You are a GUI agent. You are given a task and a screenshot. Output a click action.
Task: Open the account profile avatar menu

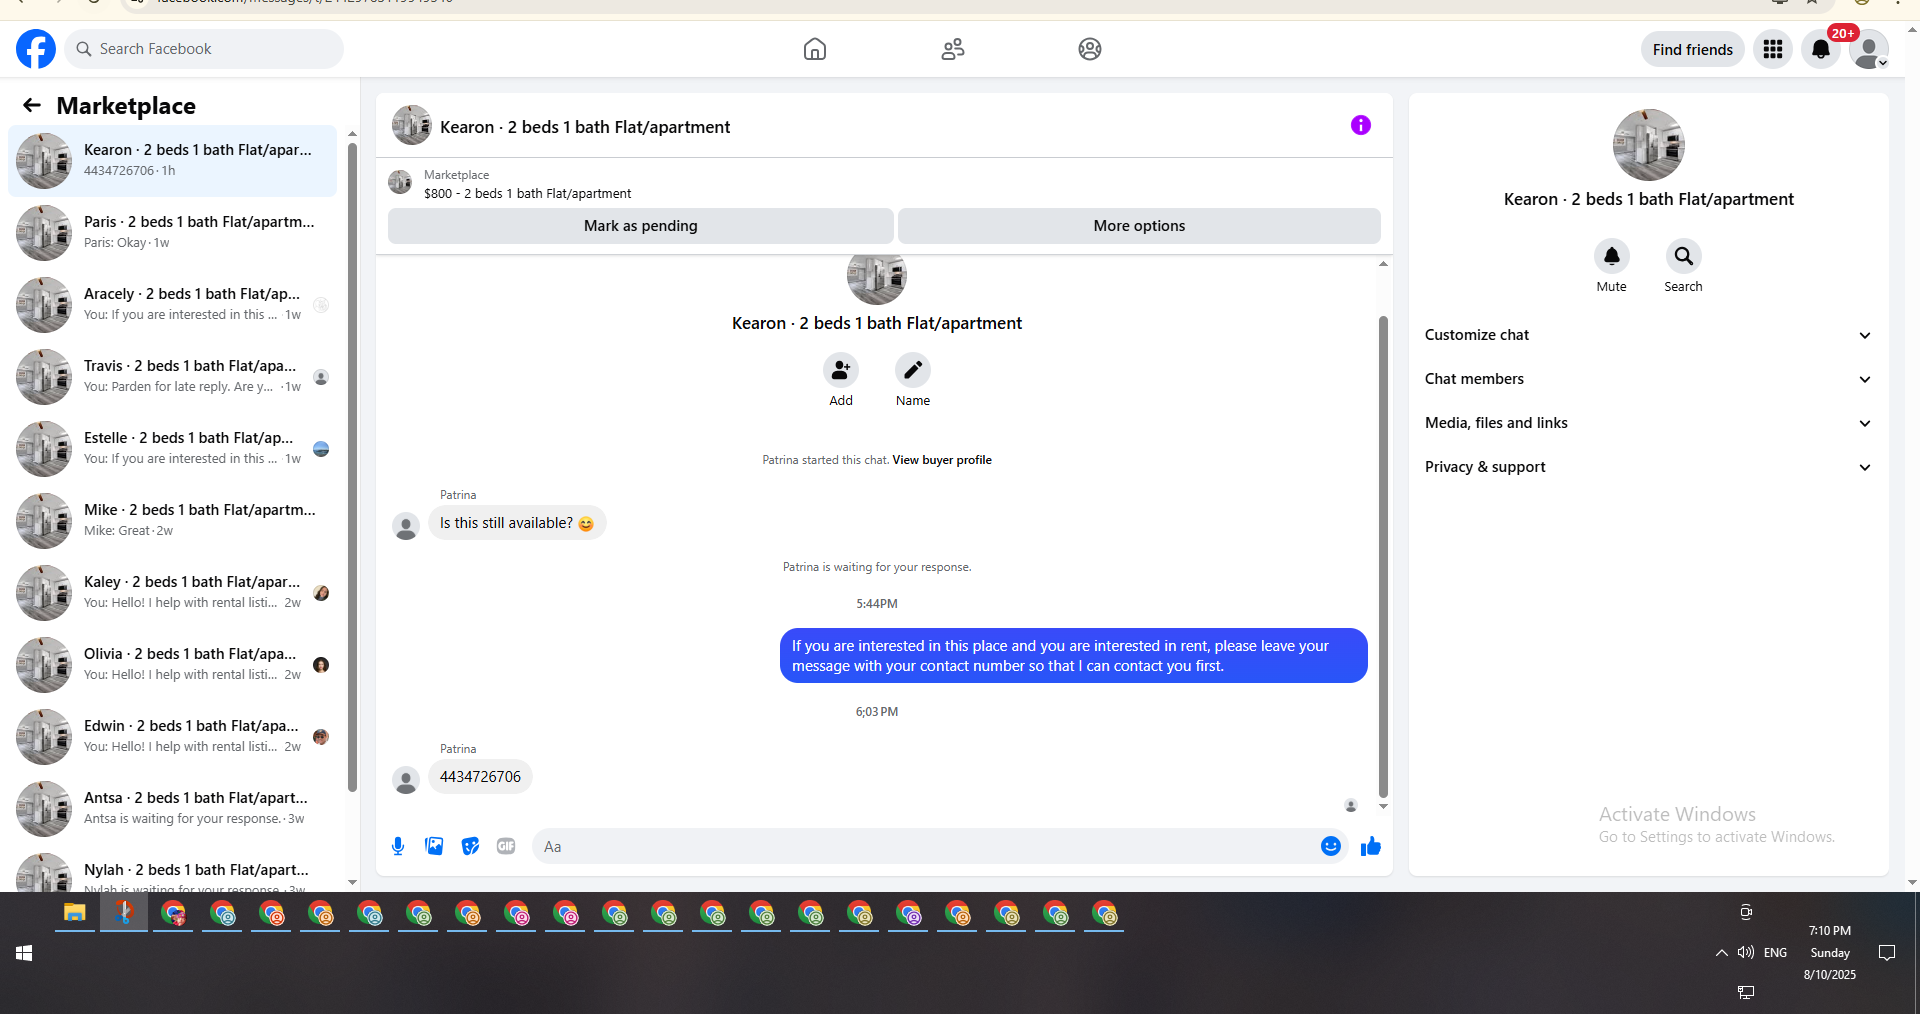tap(1868, 49)
